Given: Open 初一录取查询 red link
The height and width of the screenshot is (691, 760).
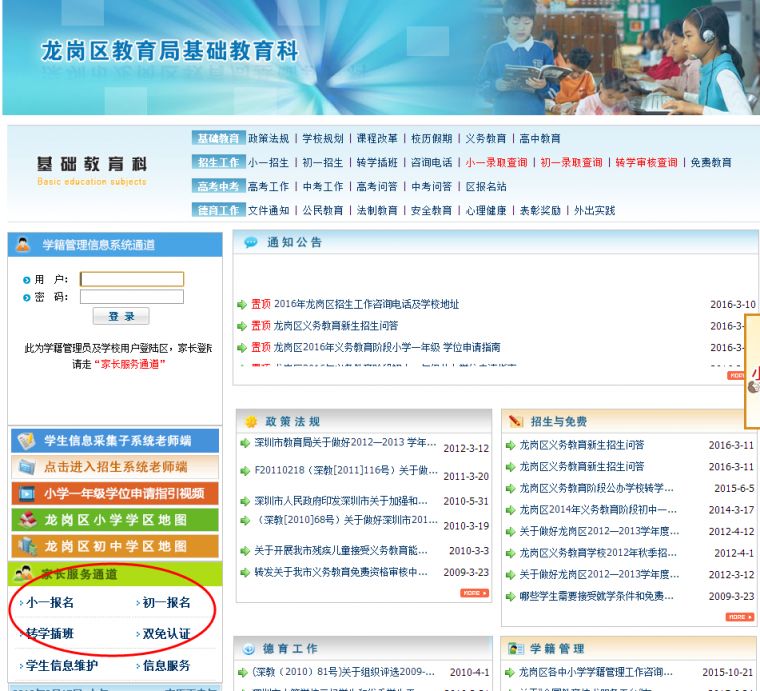Looking at the screenshot, I should click(x=571, y=162).
